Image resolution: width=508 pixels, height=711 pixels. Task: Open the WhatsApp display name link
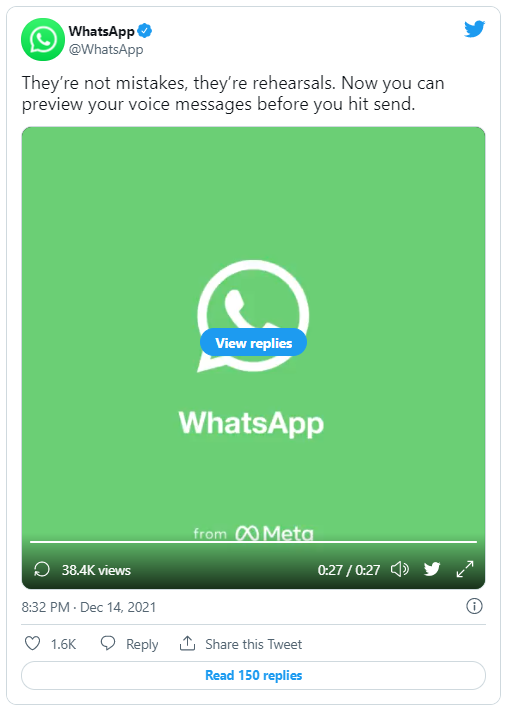pos(102,31)
